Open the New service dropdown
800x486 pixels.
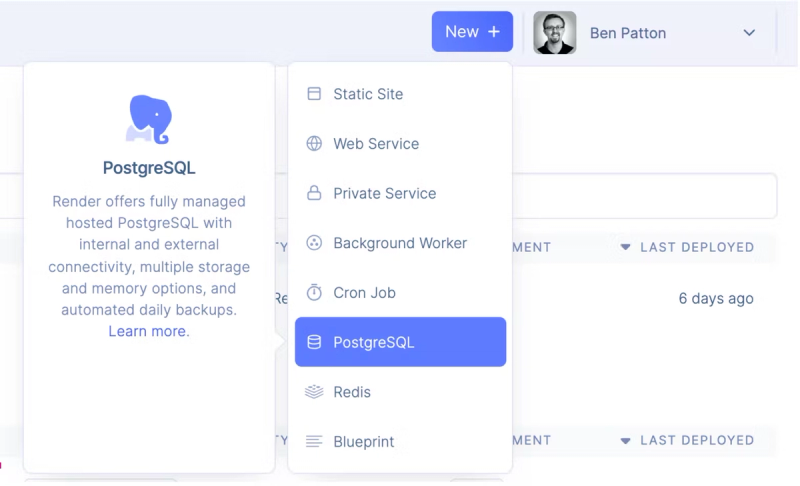(x=472, y=32)
